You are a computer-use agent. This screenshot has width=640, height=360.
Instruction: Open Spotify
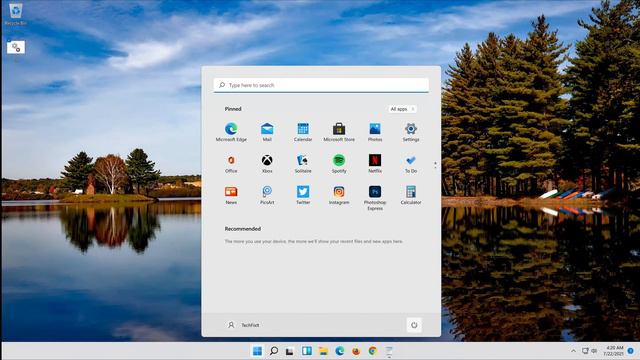coord(339,164)
